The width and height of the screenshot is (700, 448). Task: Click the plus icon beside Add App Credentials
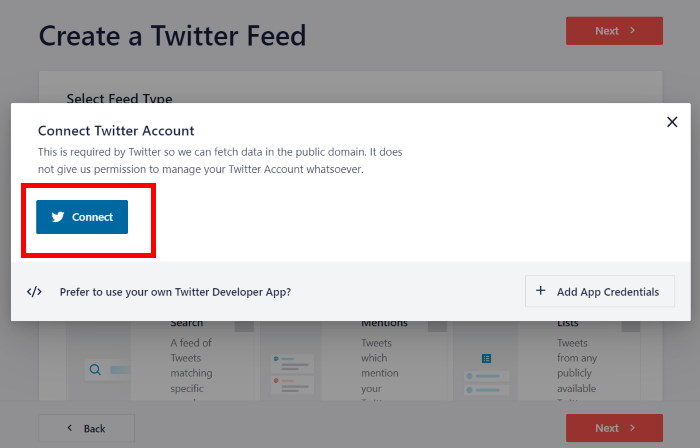click(x=541, y=291)
